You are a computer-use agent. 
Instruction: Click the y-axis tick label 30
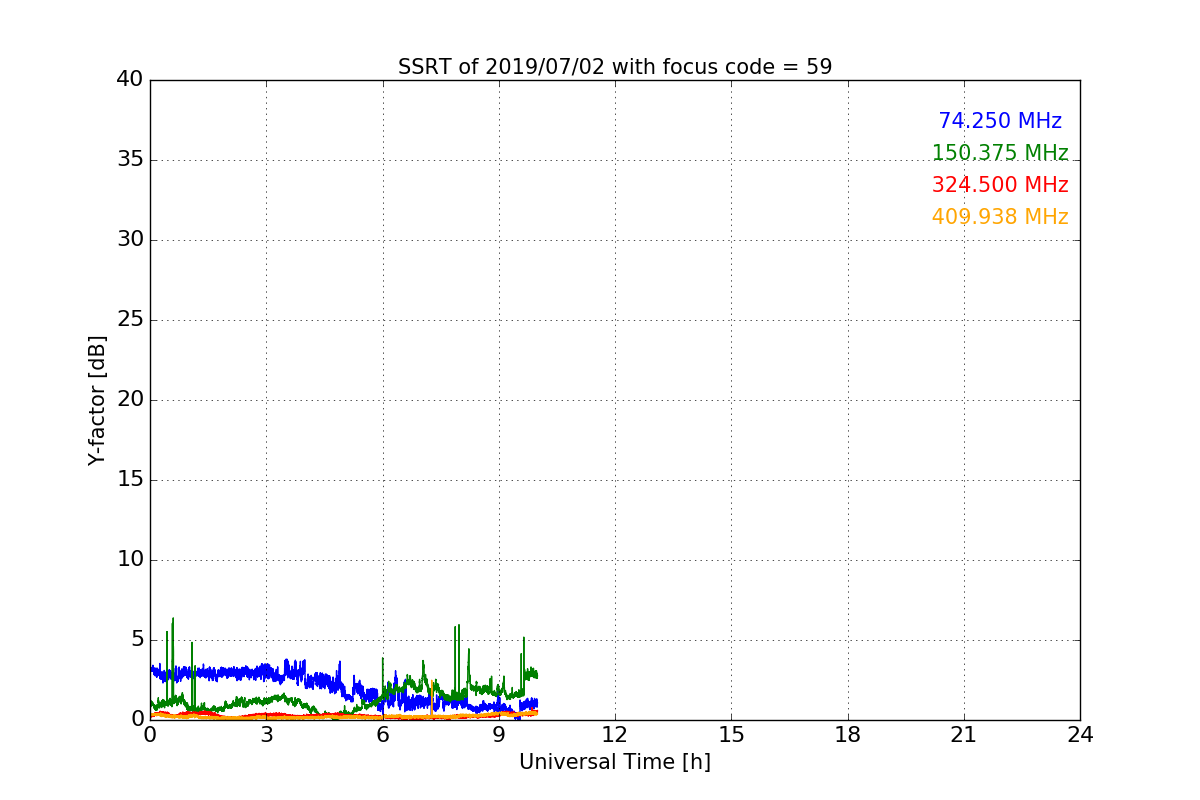(130, 240)
